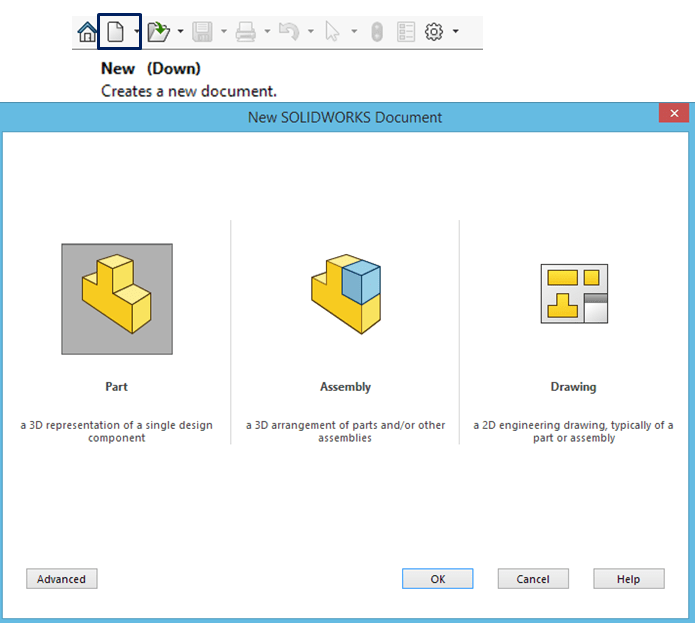Confirm with the OK button
The width and height of the screenshot is (698, 624).
[438, 579]
